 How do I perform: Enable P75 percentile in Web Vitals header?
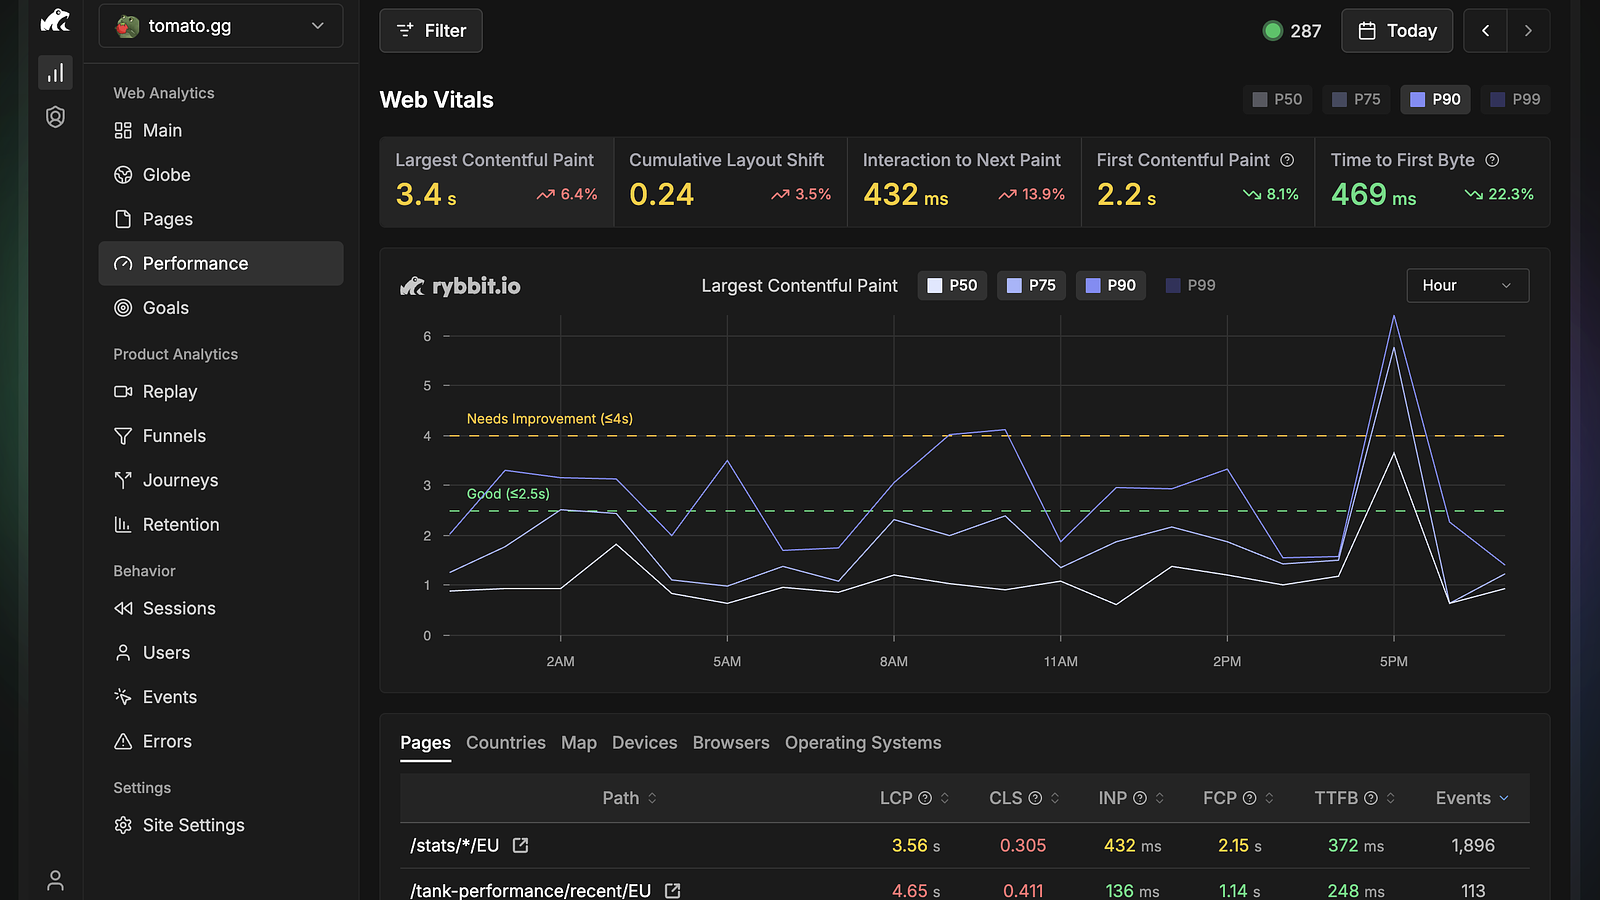tap(1356, 99)
